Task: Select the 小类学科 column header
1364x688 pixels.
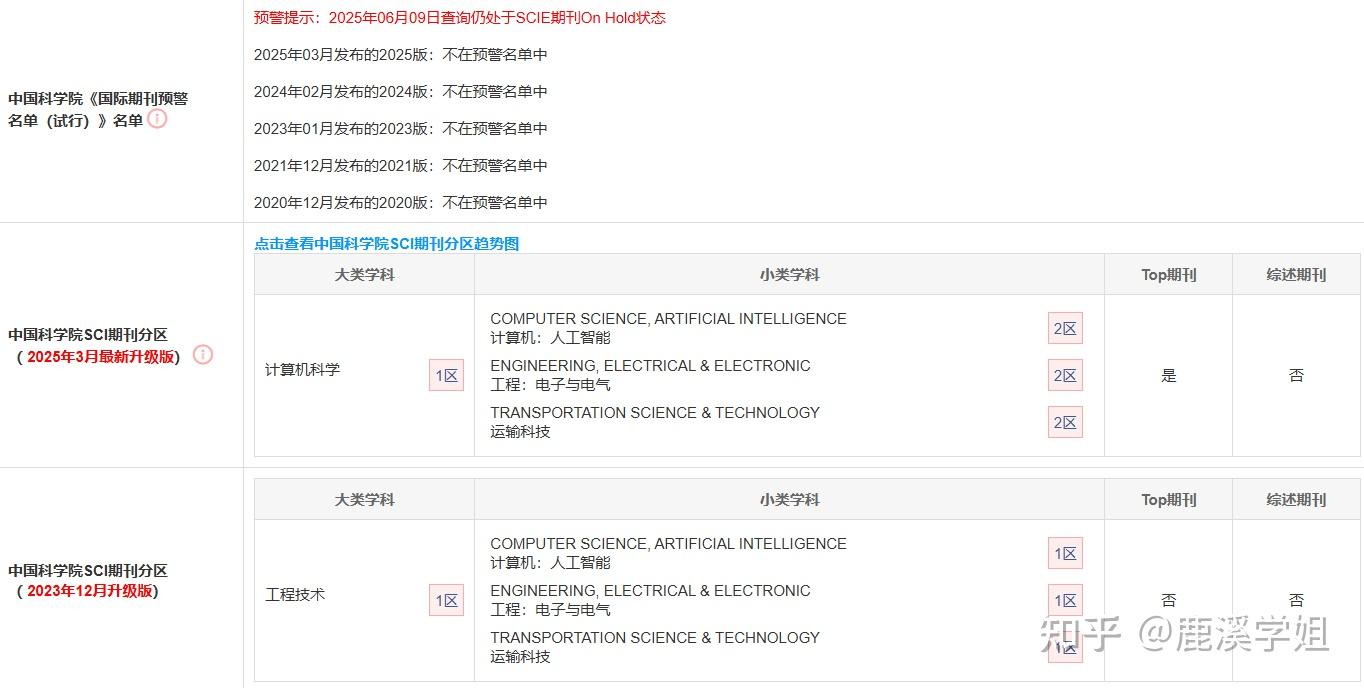Action: (x=790, y=274)
